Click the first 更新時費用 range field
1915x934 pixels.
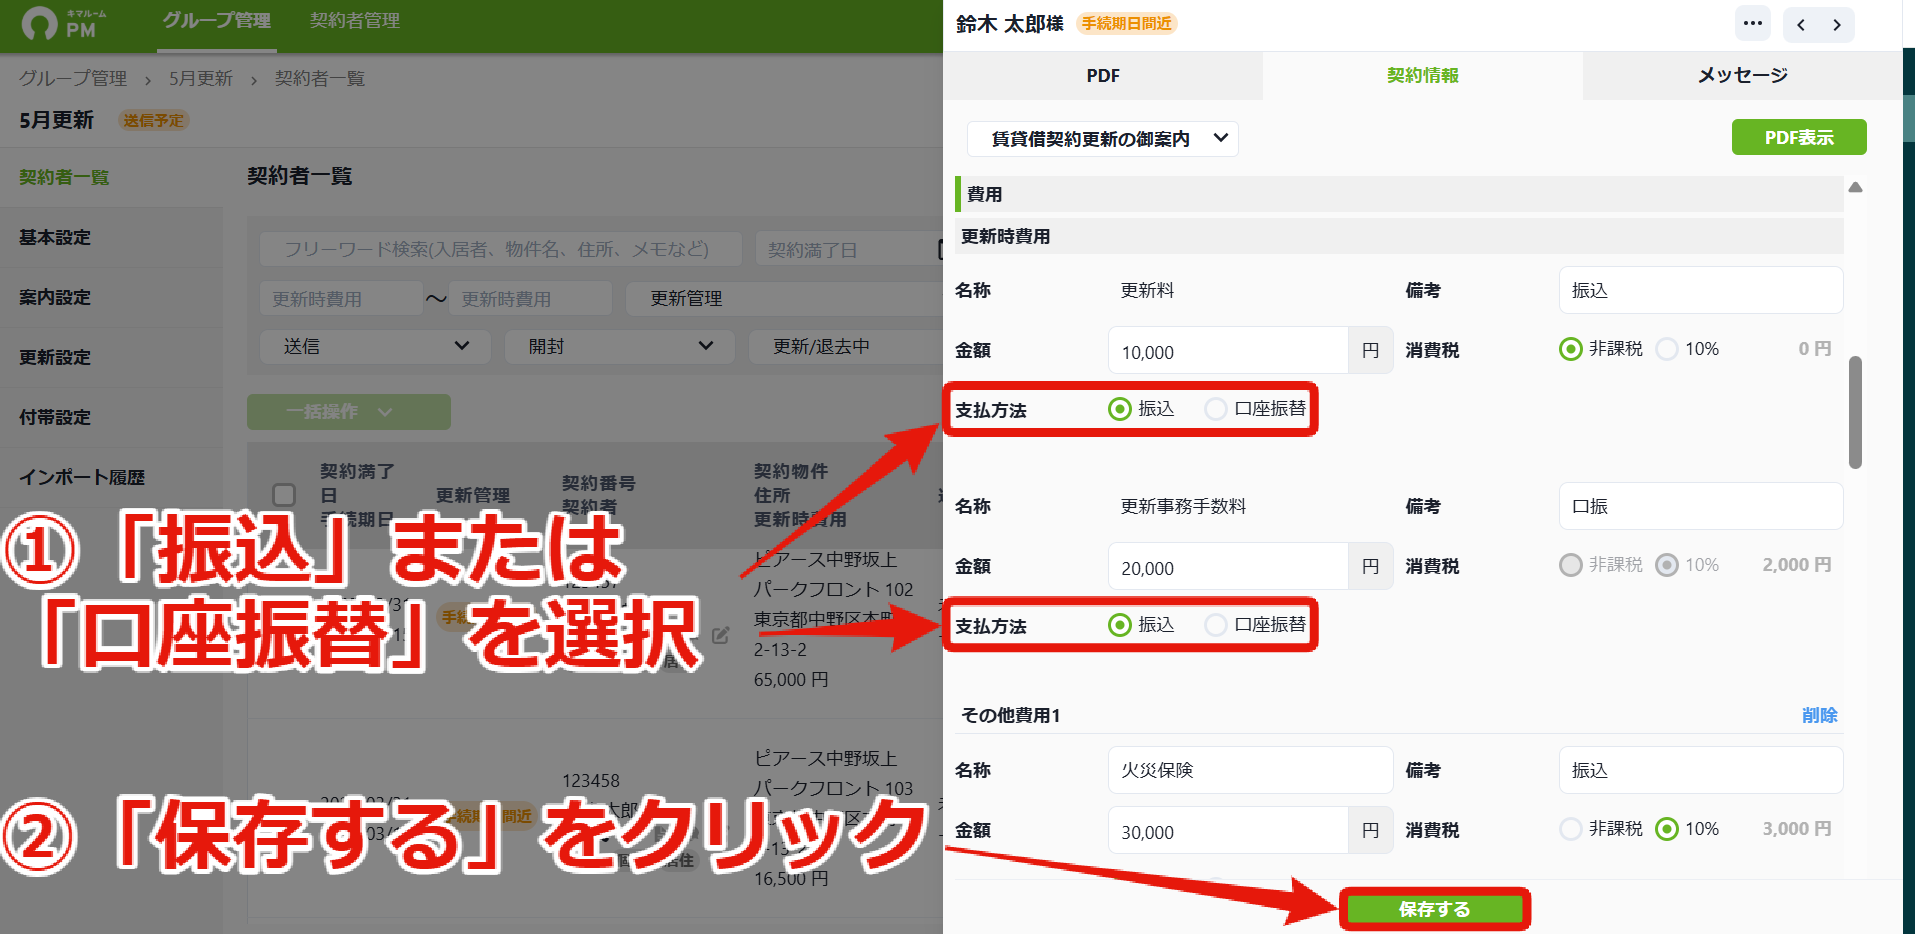click(x=340, y=298)
